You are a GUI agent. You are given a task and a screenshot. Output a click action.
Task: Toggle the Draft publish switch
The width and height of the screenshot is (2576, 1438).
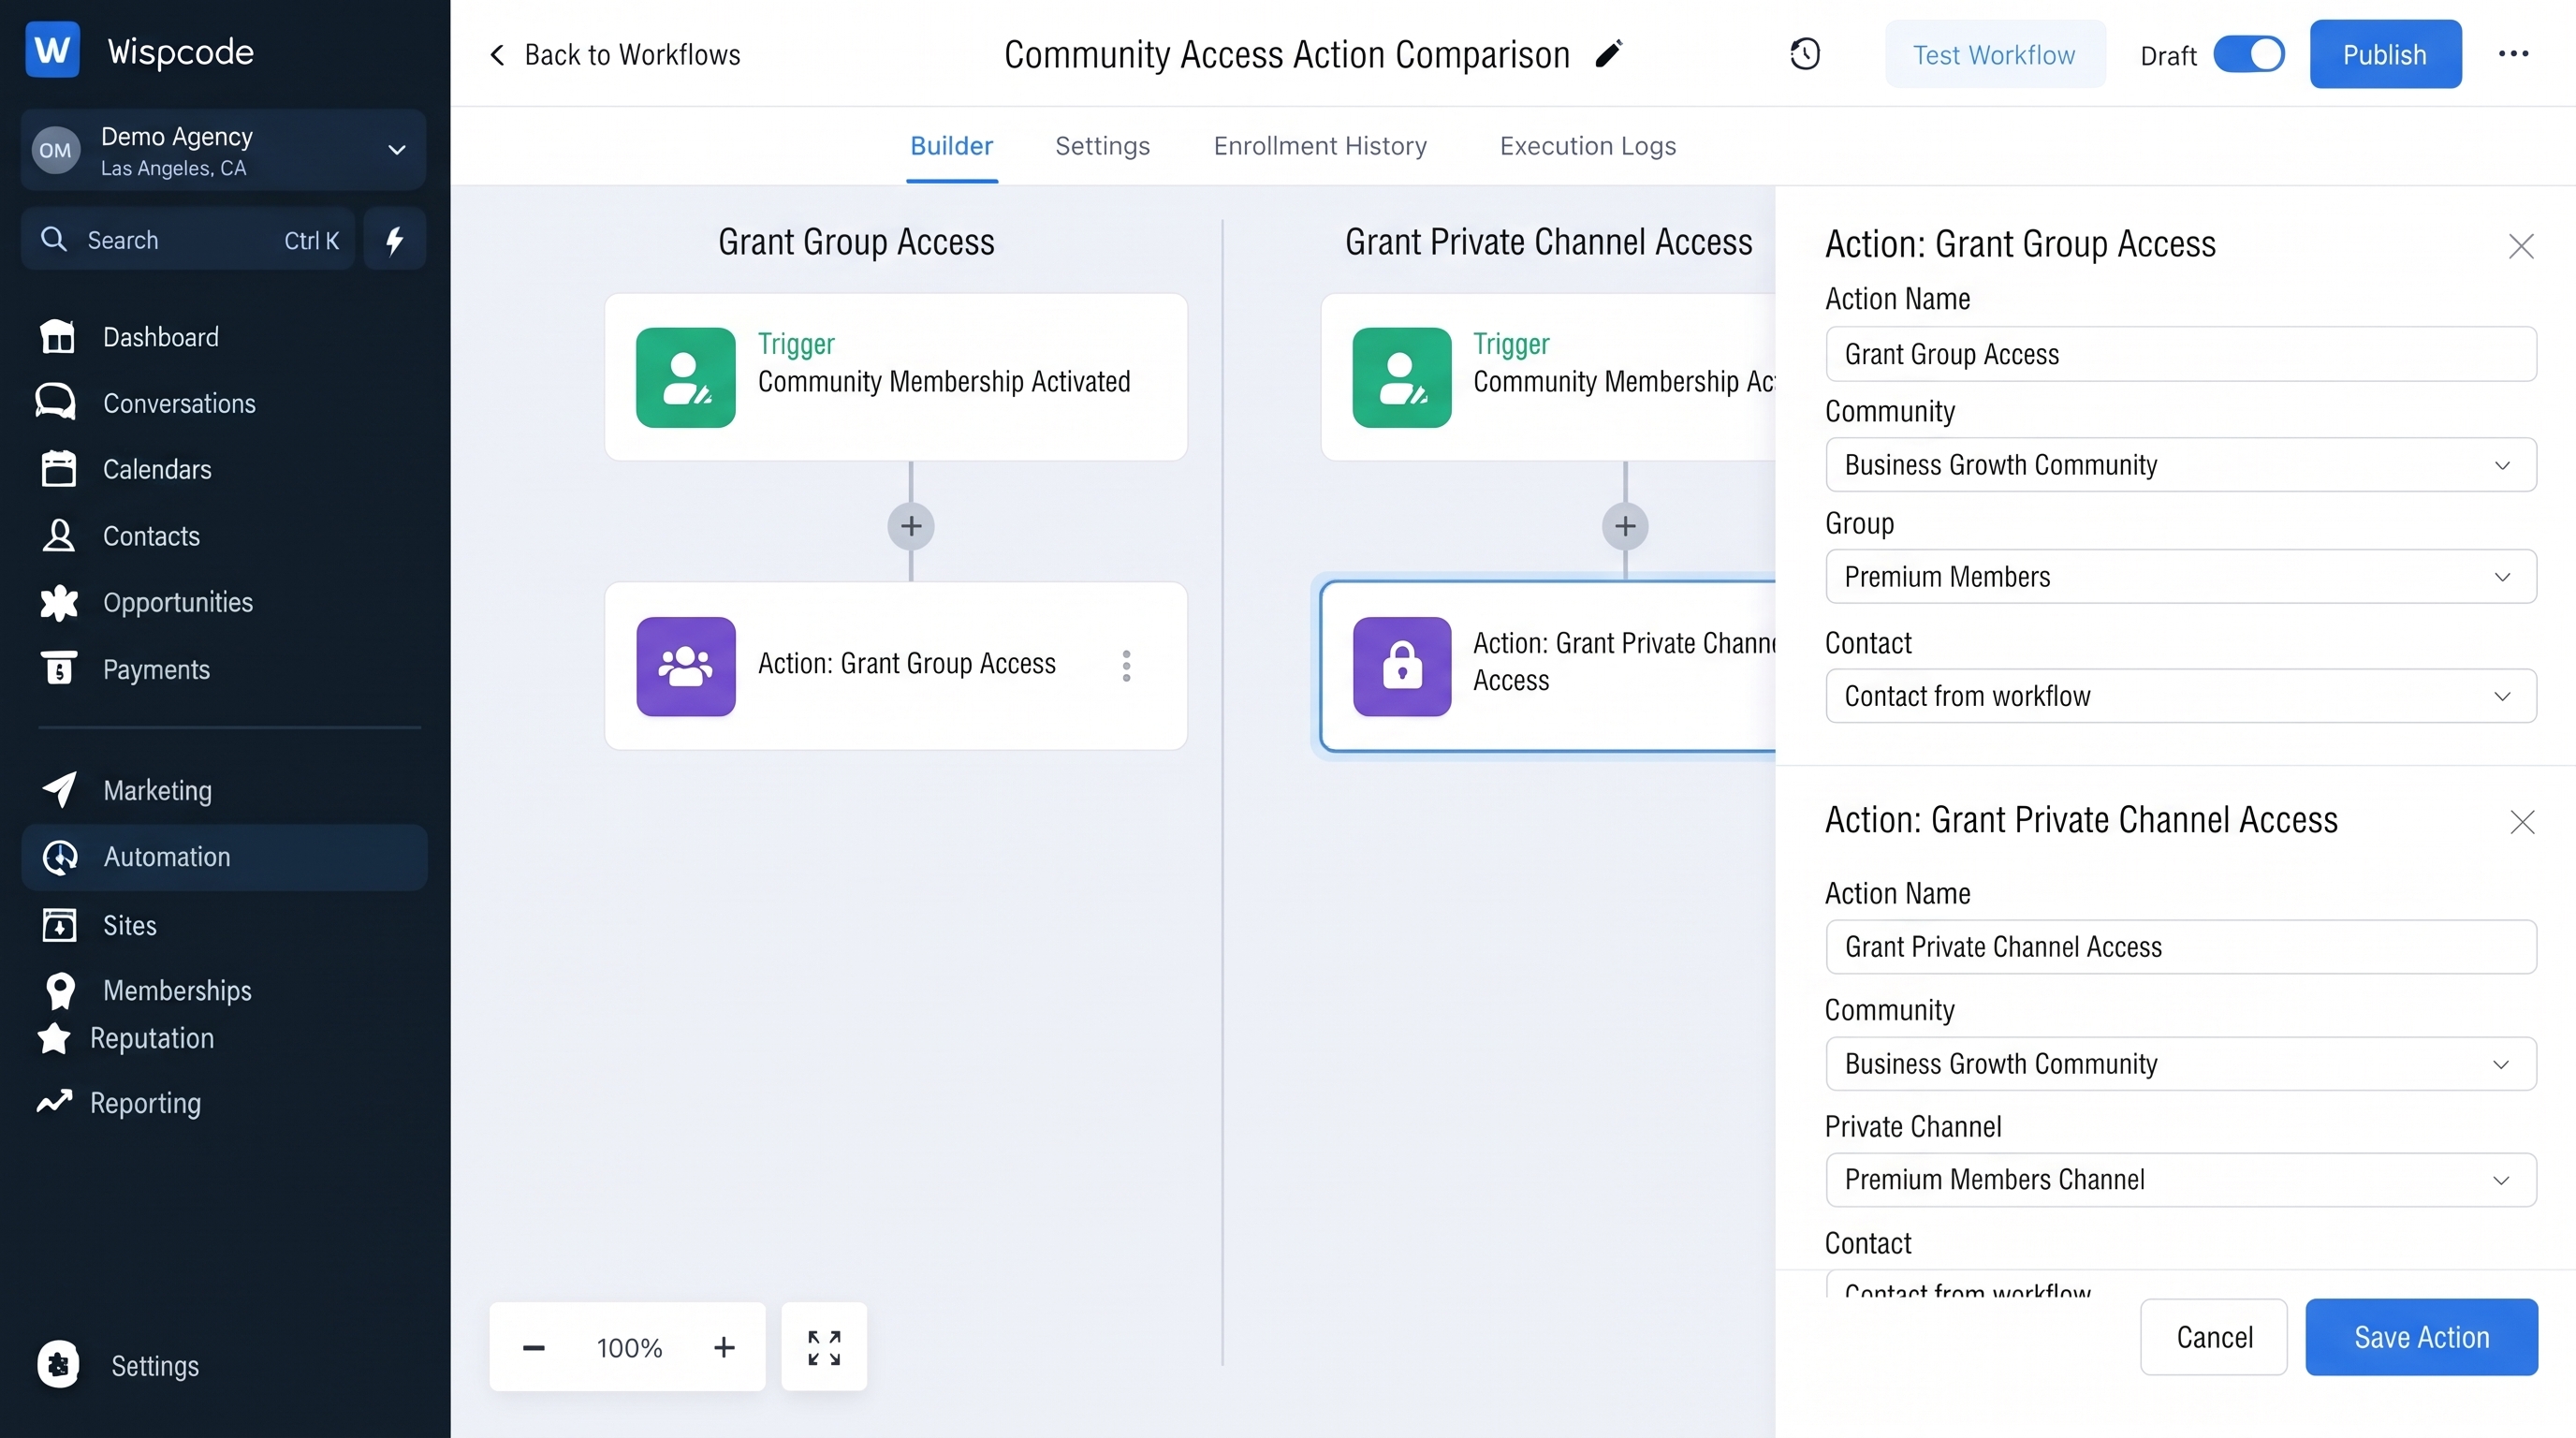click(x=2248, y=54)
